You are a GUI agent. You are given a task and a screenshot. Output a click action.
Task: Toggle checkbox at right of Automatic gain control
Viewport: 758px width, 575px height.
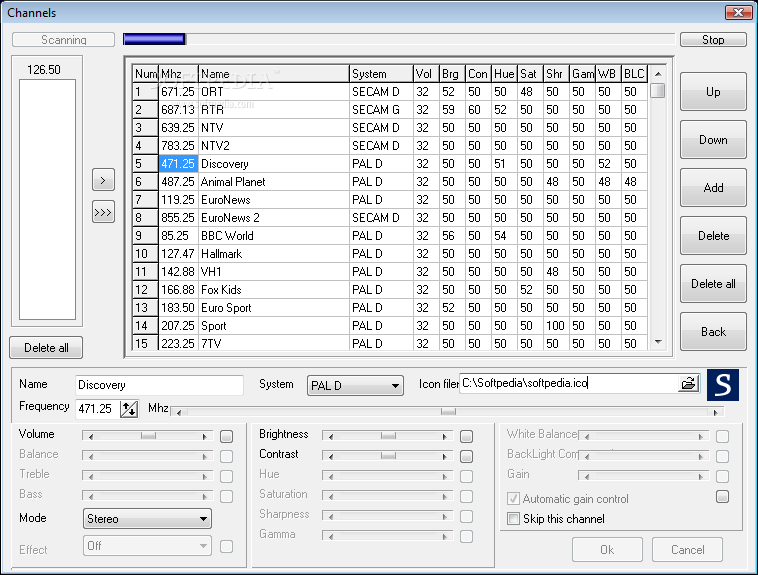tap(722, 497)
